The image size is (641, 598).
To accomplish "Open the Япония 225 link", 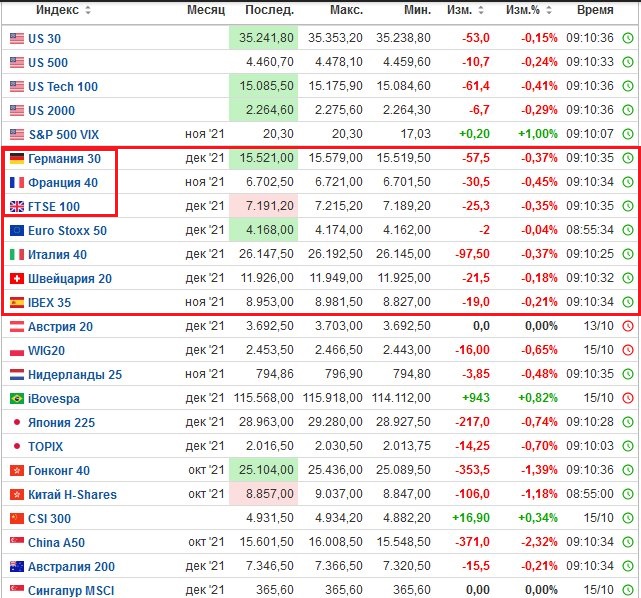I will [61, 423].
